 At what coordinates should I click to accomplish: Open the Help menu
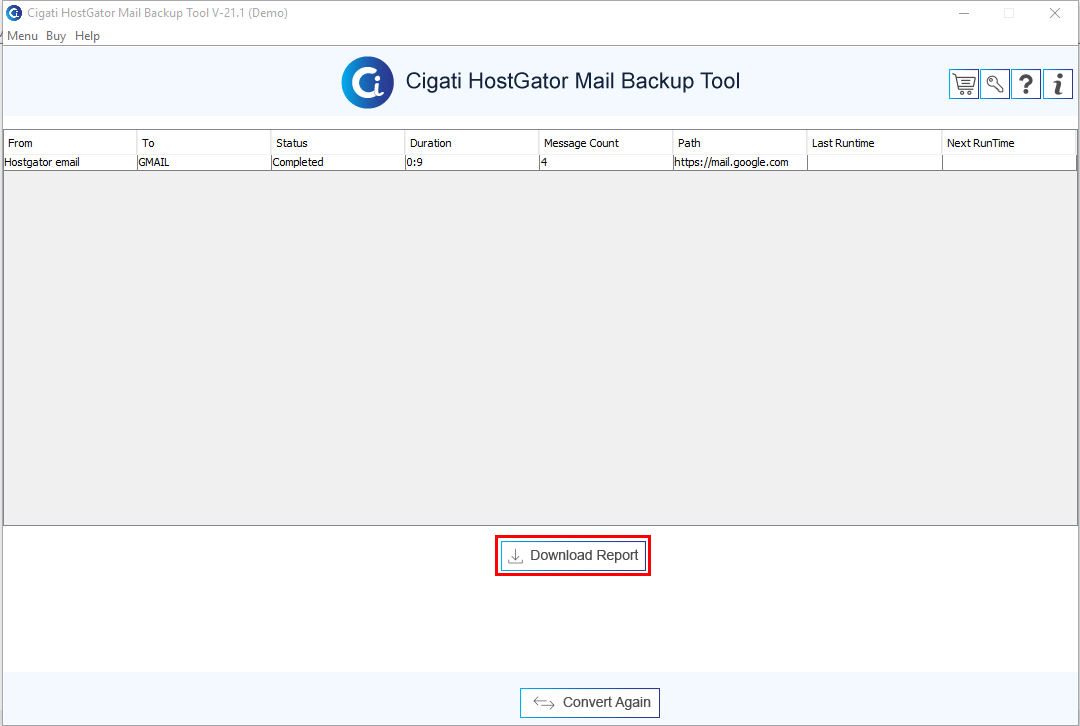click(87, 36)
